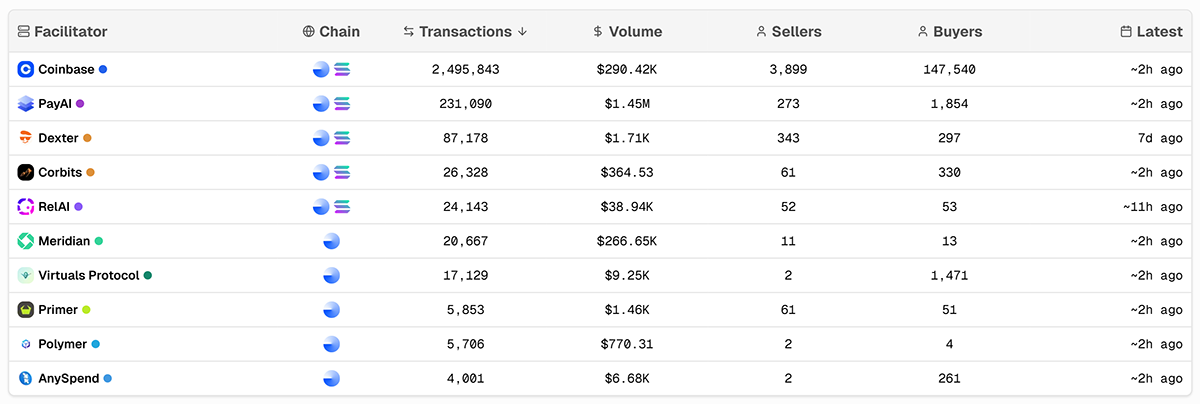Click the Dexter facilitator logo icon
Screen dimensions: 1200x404
coord(26,138)
